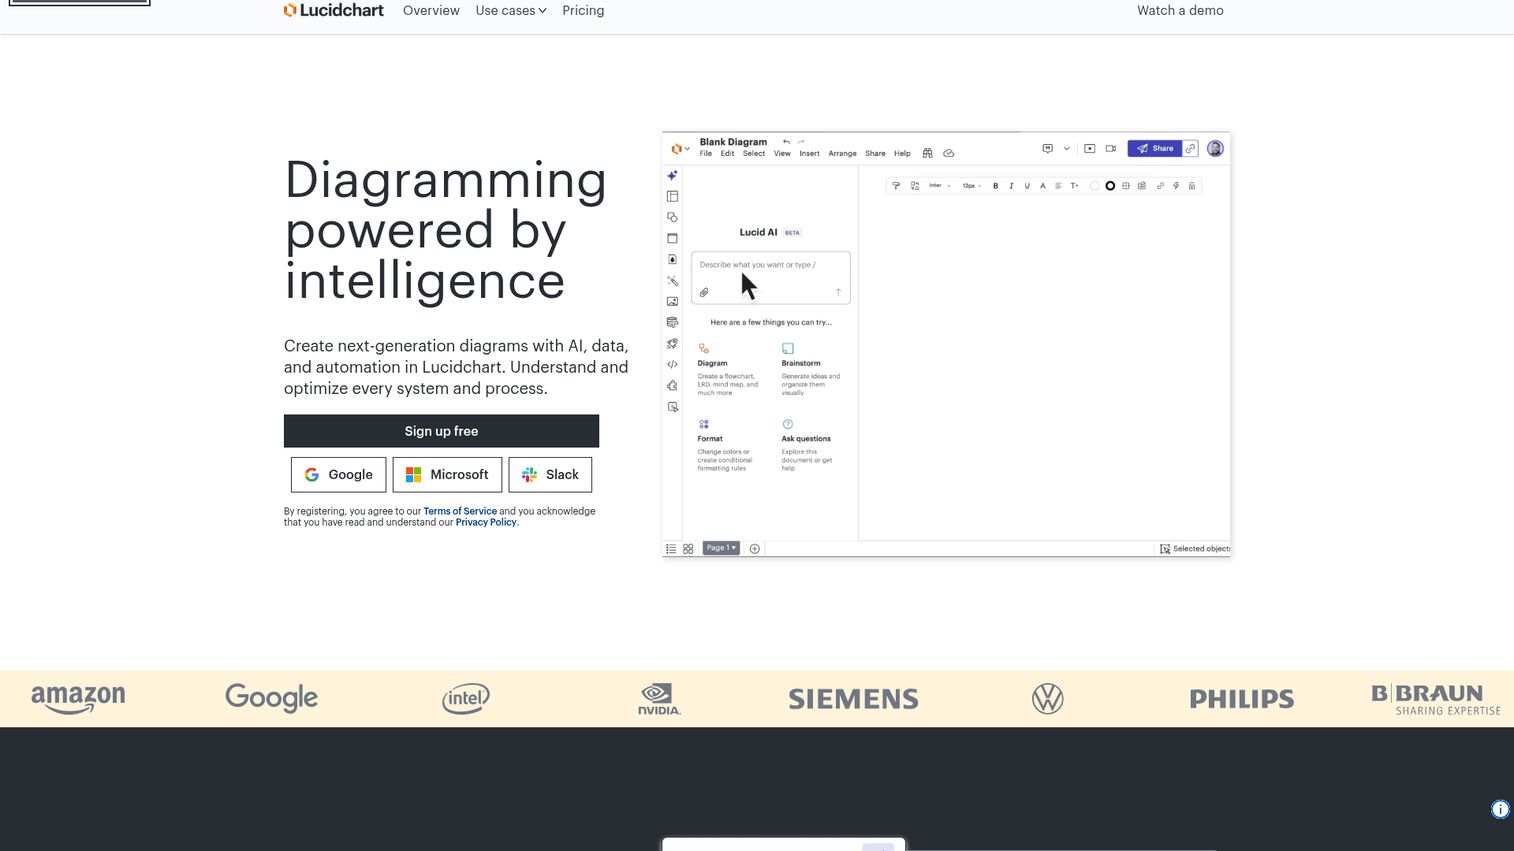Click the Lucid AI sparkle icon in editor preview
The width and height of the screenshot is (1514, 851).
672,175
